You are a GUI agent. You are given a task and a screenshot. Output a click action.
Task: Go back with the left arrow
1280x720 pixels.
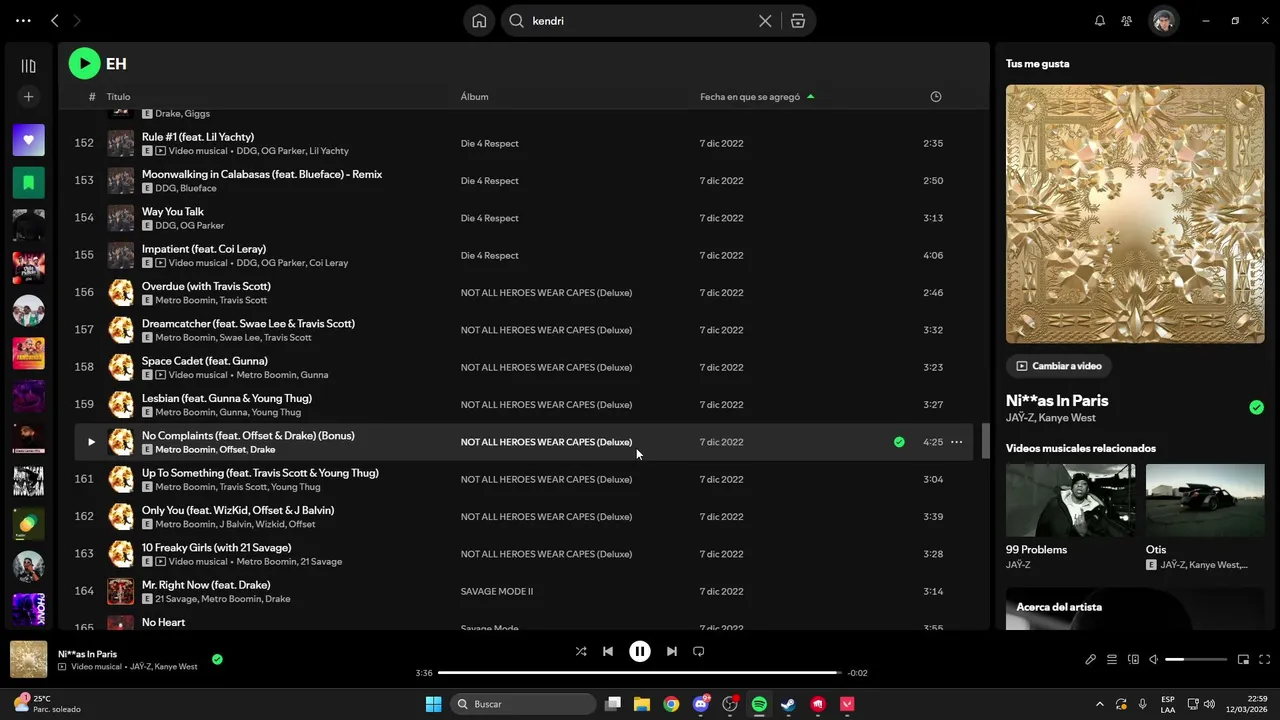point(55,20)
